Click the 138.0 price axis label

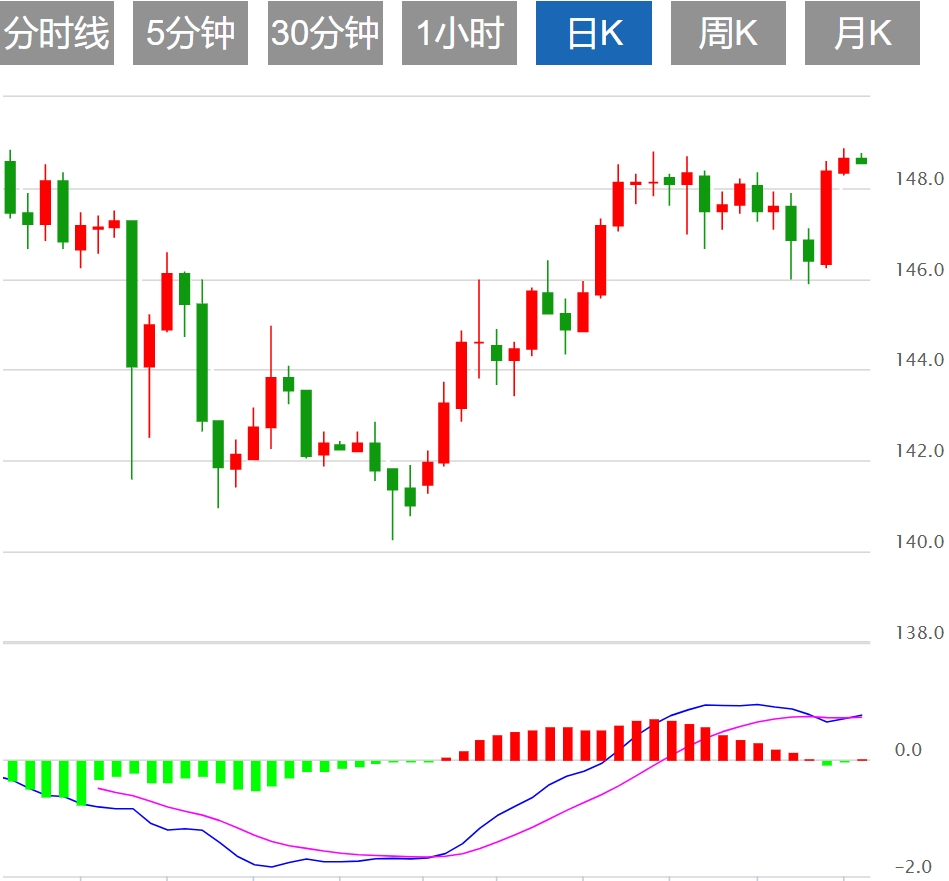click(920, 633)
